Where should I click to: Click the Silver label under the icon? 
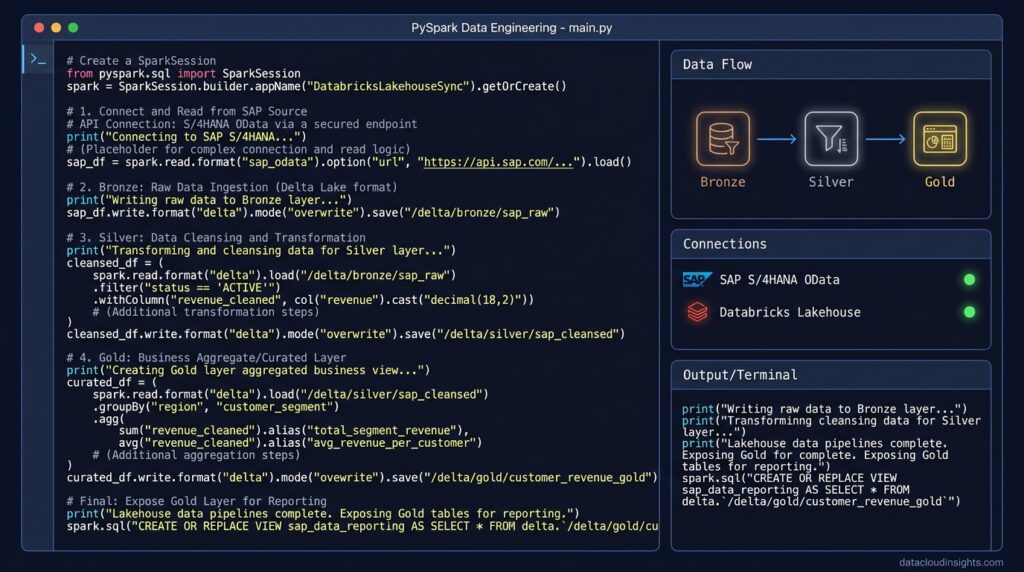831,182
